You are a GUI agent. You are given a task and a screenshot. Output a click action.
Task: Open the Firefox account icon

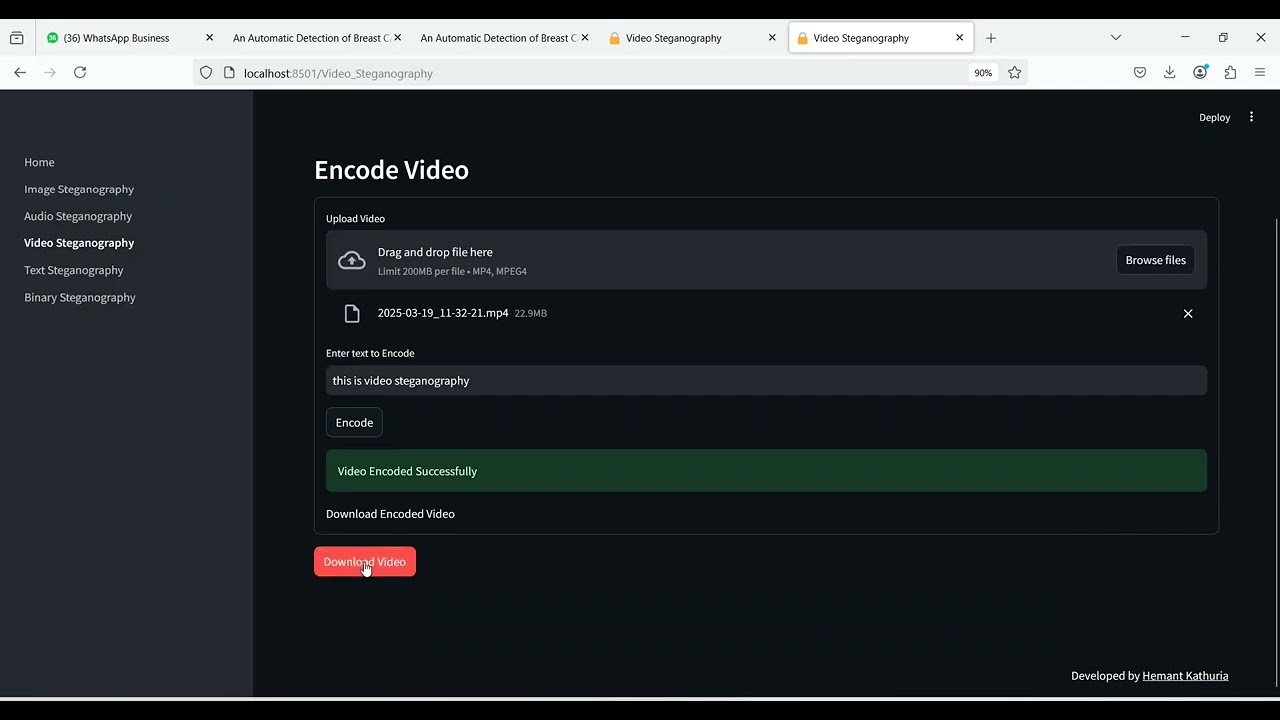(x=1200, y=72)
